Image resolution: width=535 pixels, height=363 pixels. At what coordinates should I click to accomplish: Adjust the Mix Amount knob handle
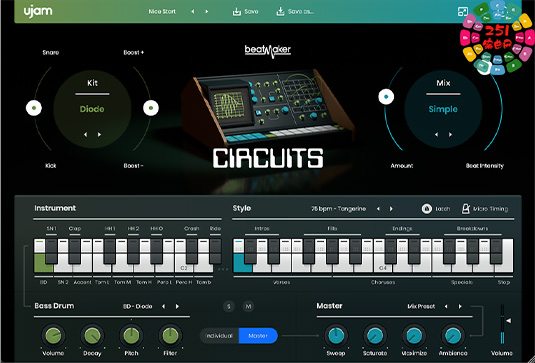pos(386,97)
